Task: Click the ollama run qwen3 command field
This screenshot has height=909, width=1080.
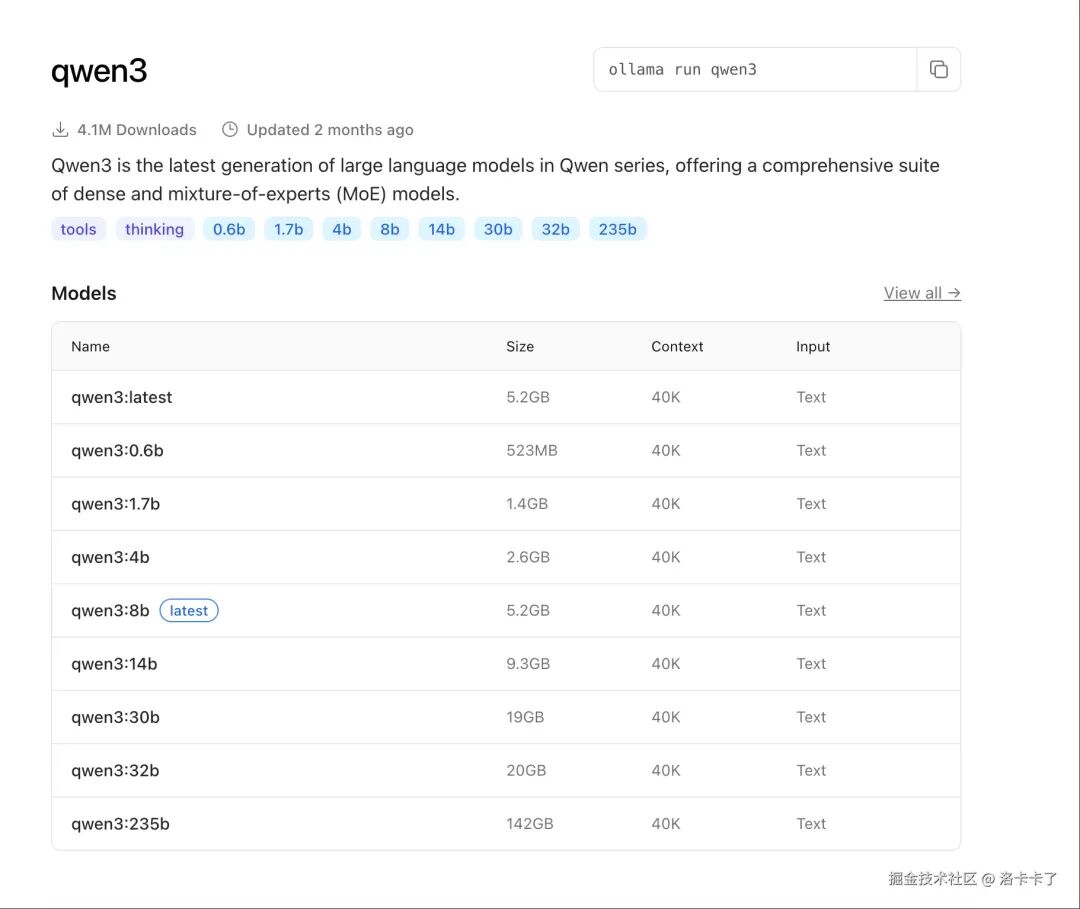Action: (x=755, y=70)
